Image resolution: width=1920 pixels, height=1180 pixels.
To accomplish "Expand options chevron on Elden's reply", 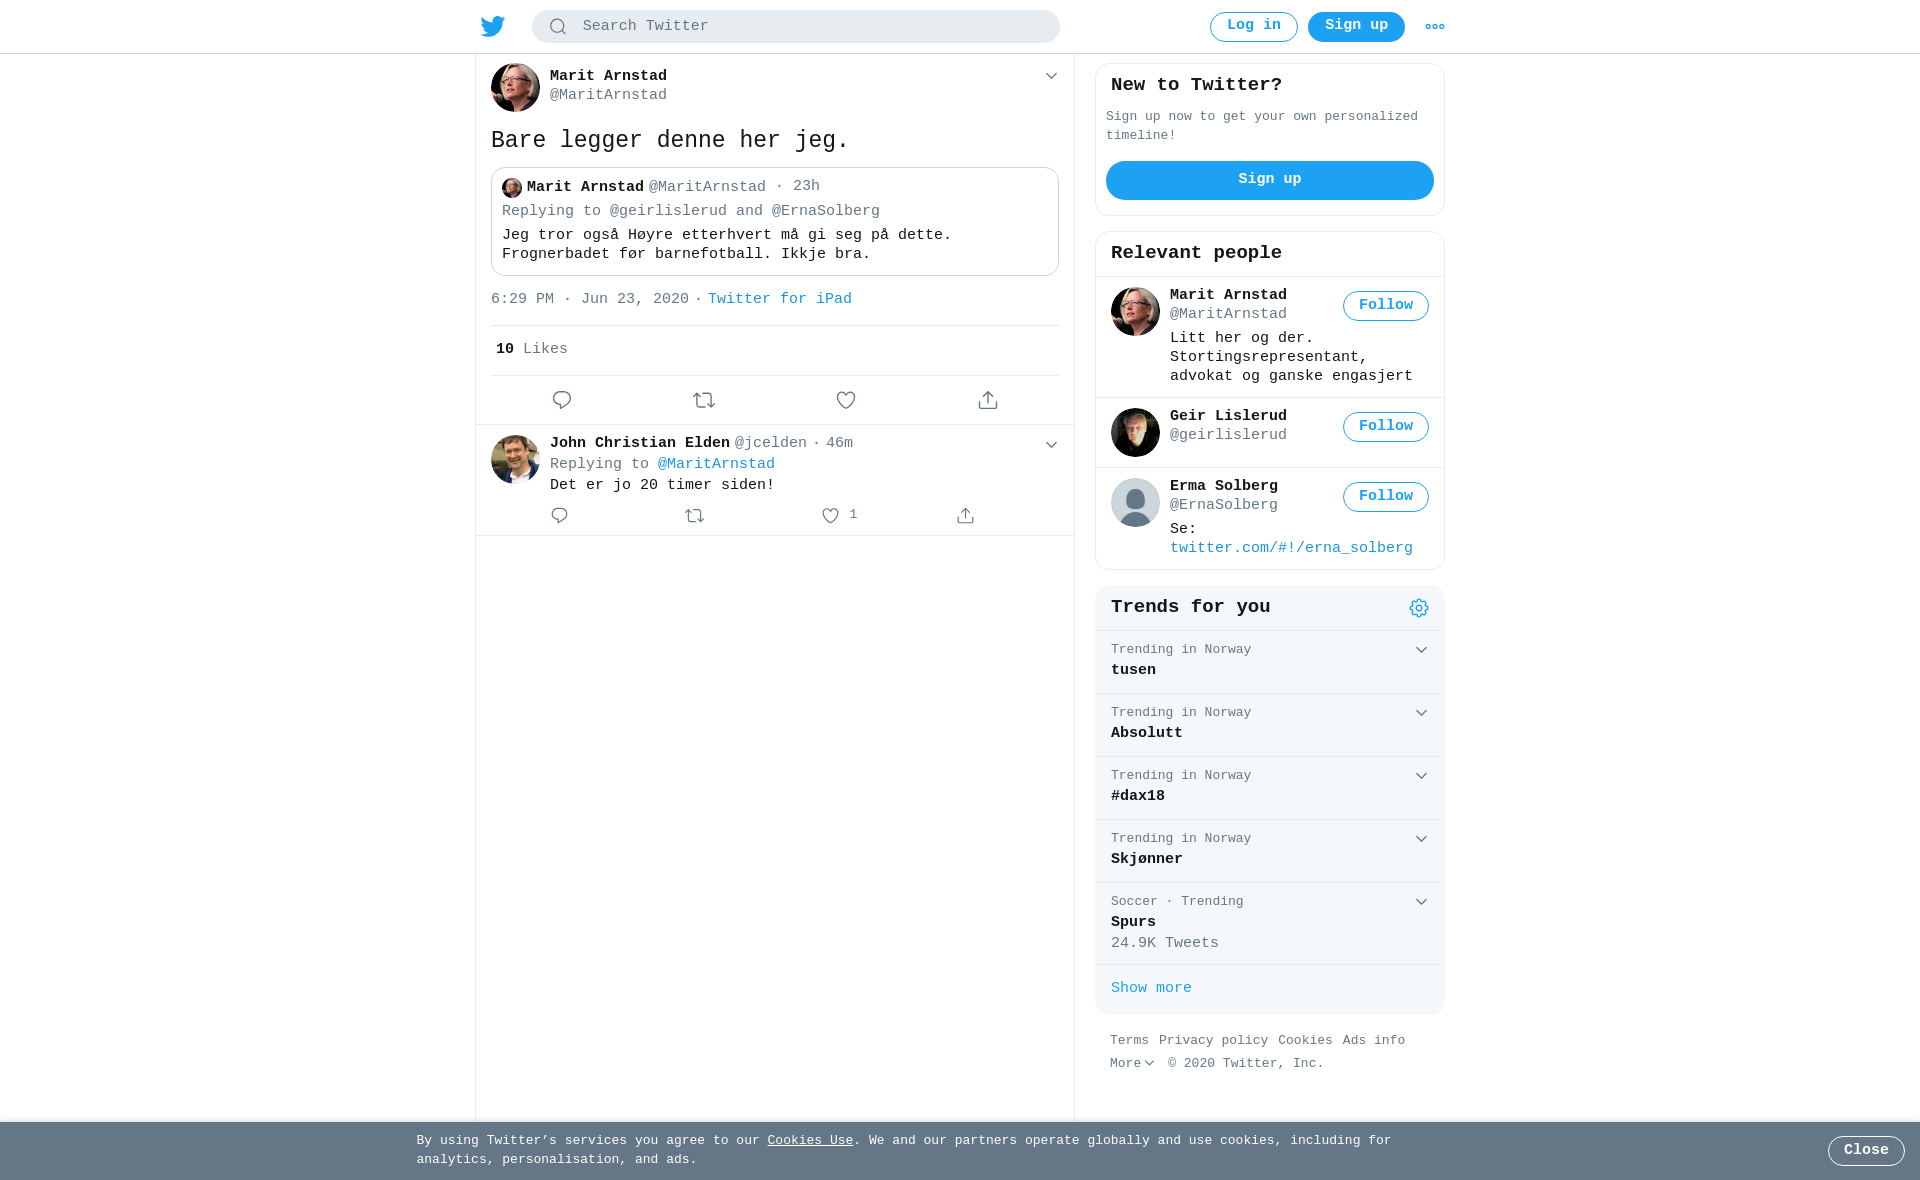I will [x=1051, y=445].
